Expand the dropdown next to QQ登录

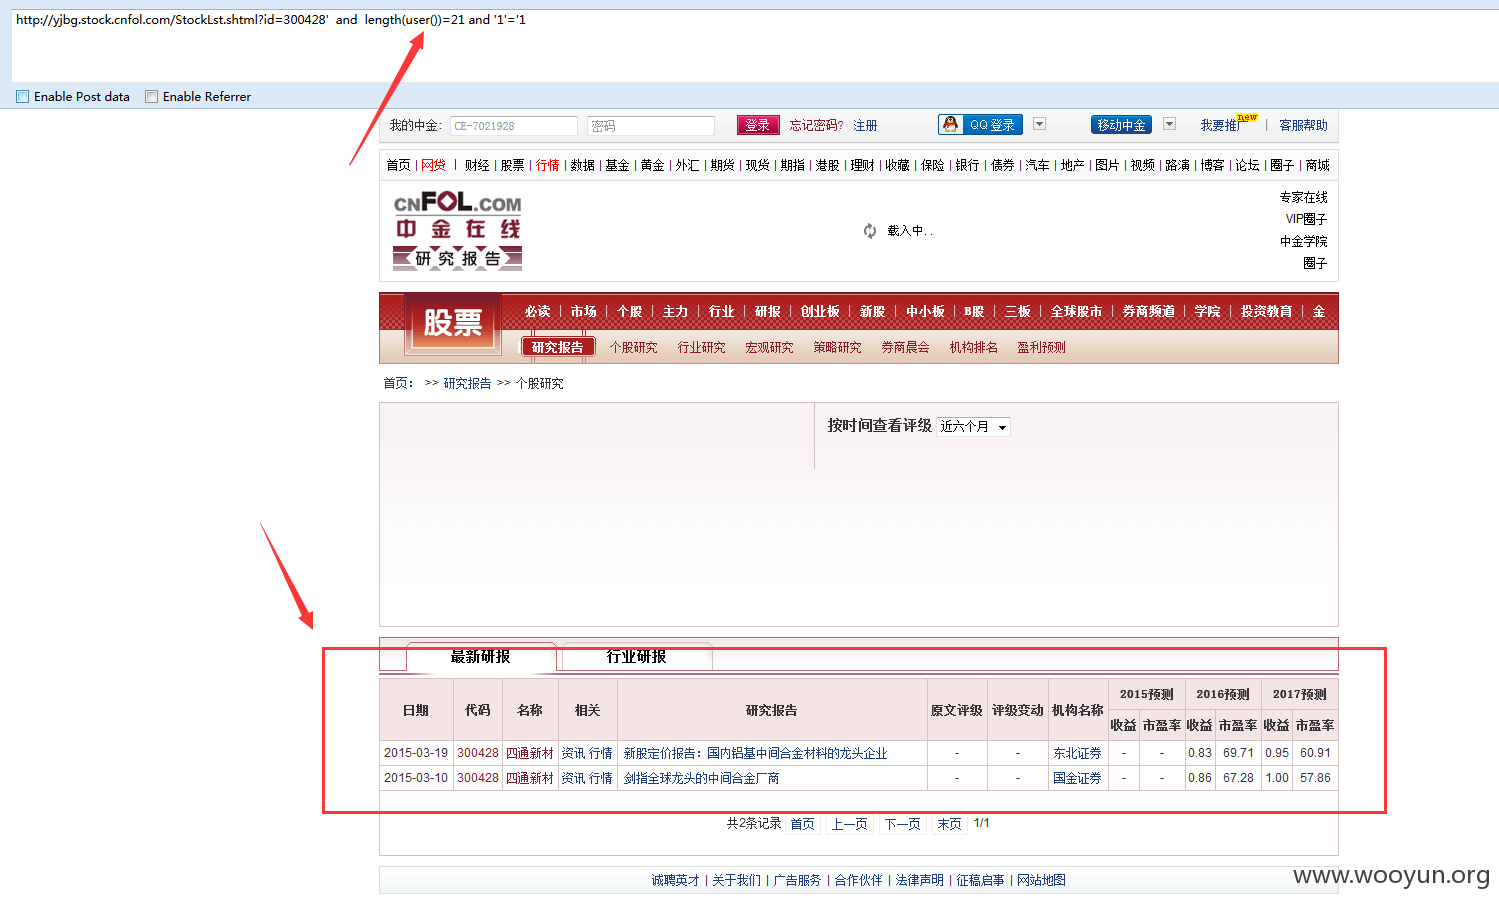1039,124
